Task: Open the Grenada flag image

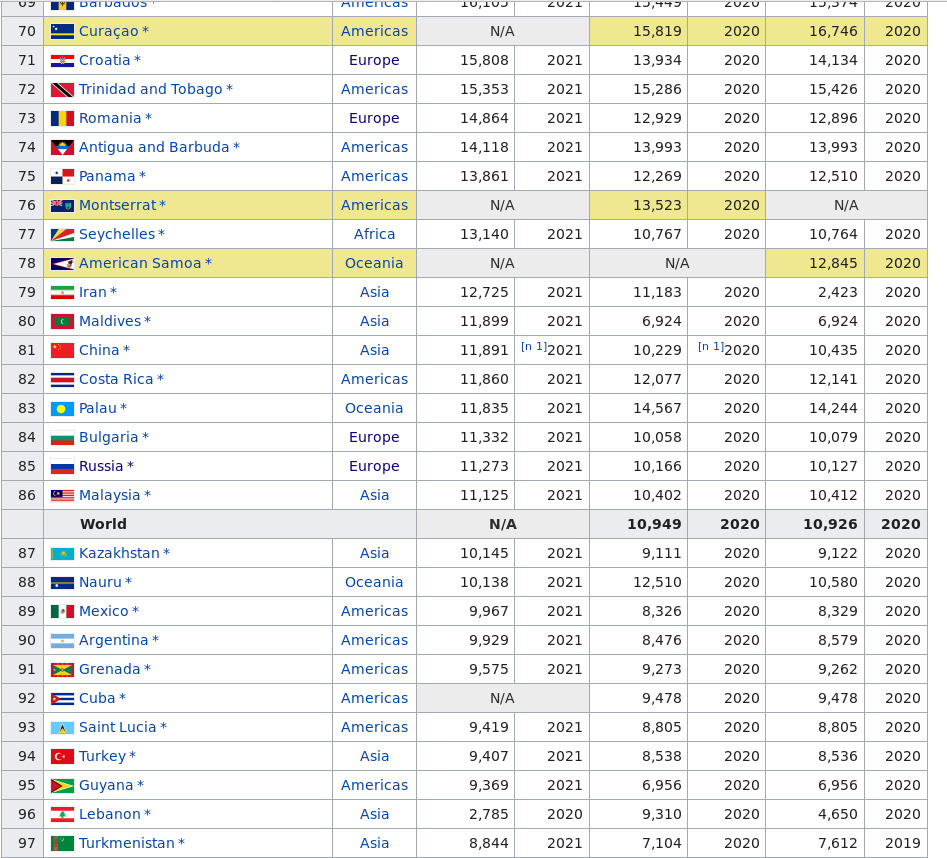Action: [x=62, y=669]
